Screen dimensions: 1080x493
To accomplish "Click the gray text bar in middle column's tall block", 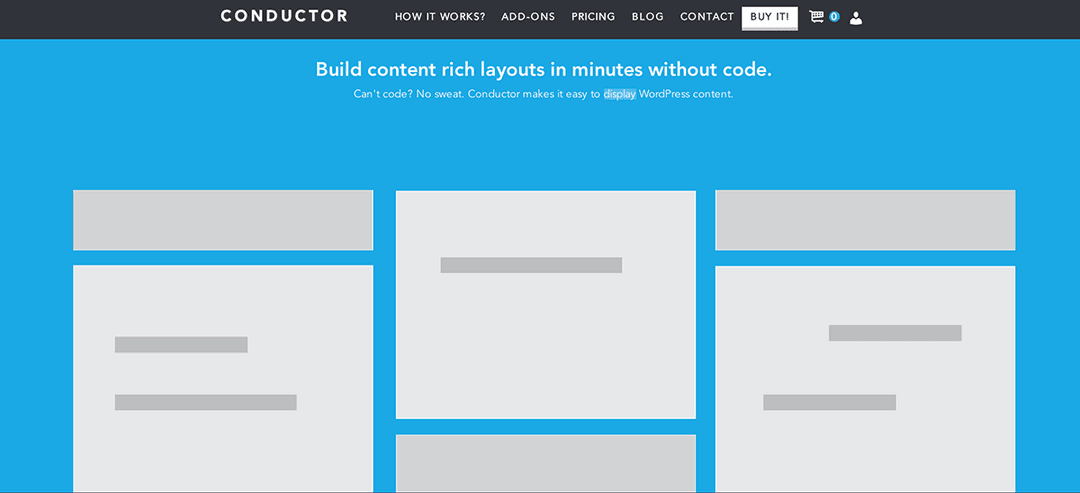I will pos(531,265).
